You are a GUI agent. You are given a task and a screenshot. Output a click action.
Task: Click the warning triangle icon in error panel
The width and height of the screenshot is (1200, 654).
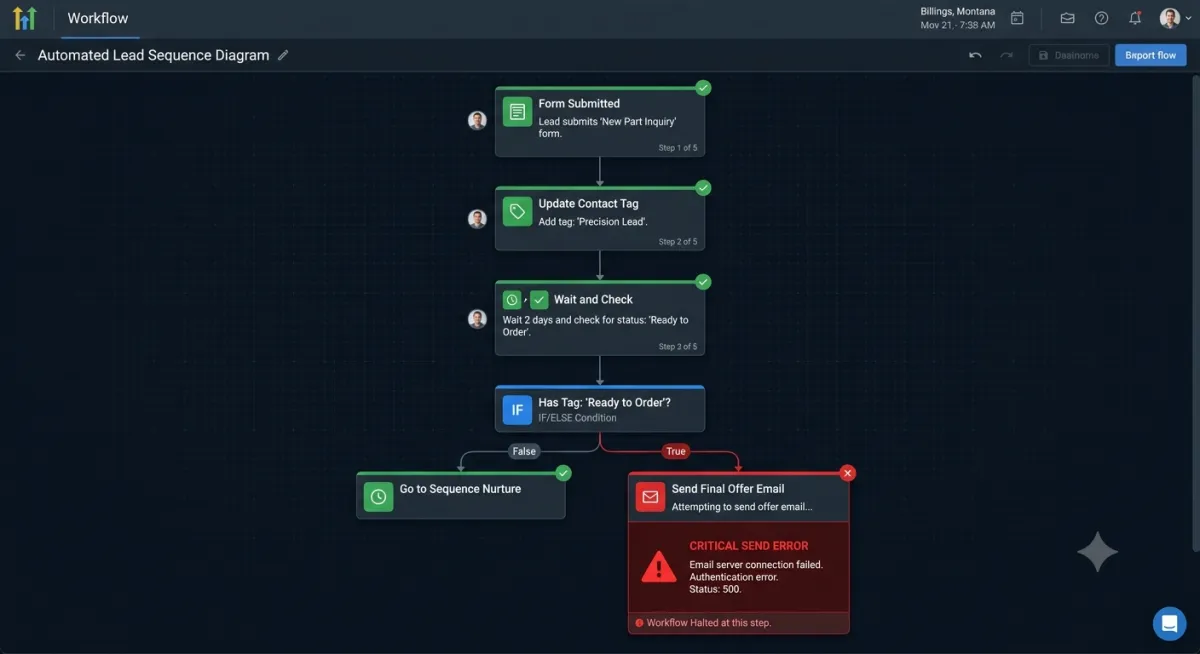[x=658, y=568]
